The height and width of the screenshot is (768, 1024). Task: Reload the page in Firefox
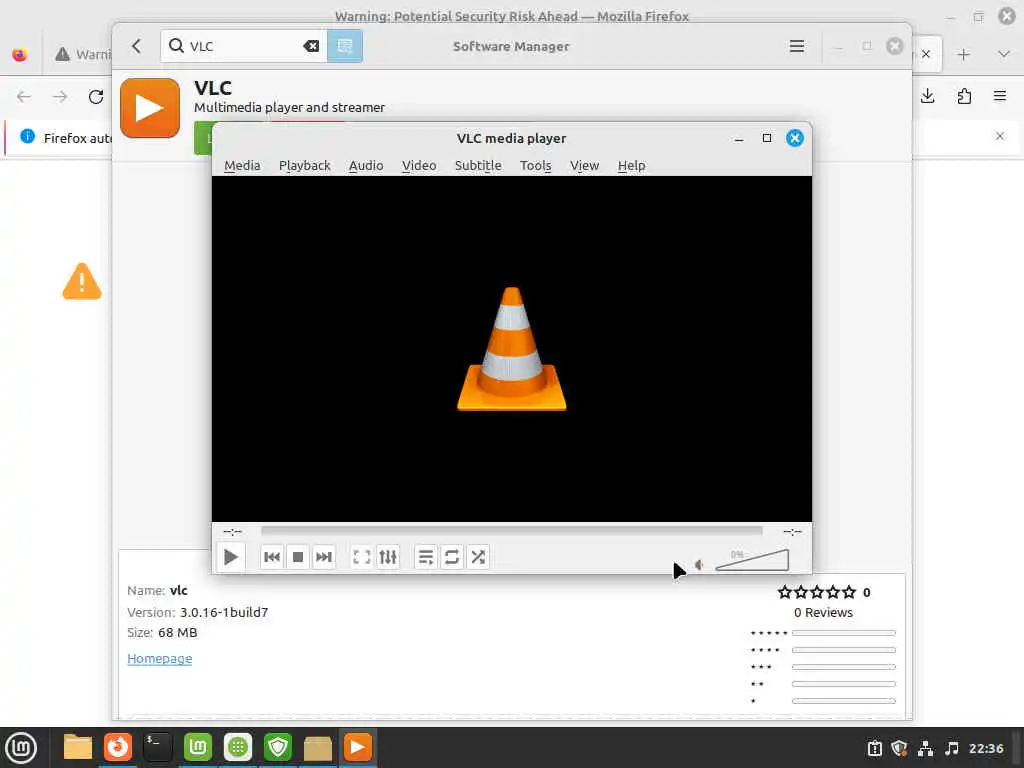point(96,97)
